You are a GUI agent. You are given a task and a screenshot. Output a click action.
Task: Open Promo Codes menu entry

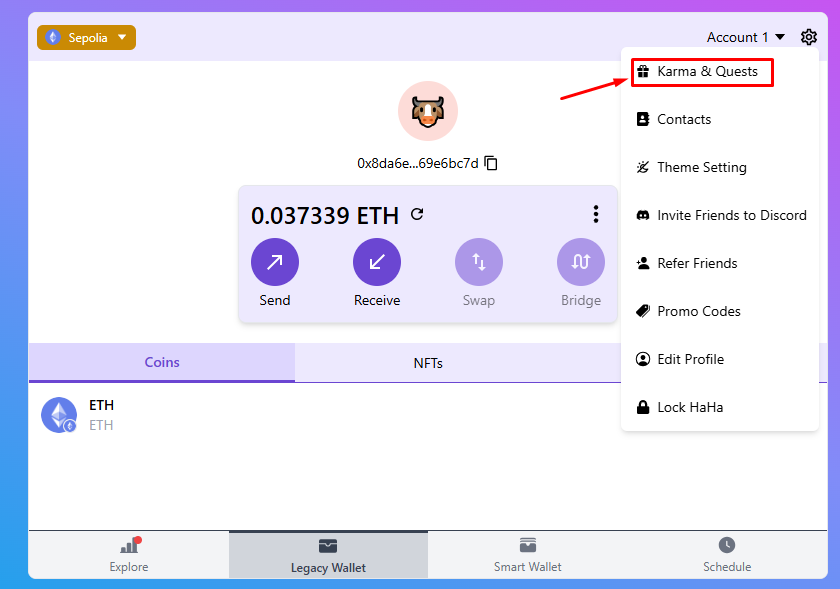[x=719, y=311]
